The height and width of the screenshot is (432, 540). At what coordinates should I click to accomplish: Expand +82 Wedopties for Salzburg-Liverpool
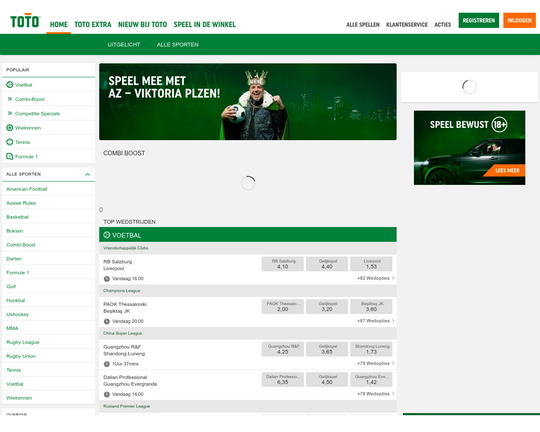click(376, 278)
